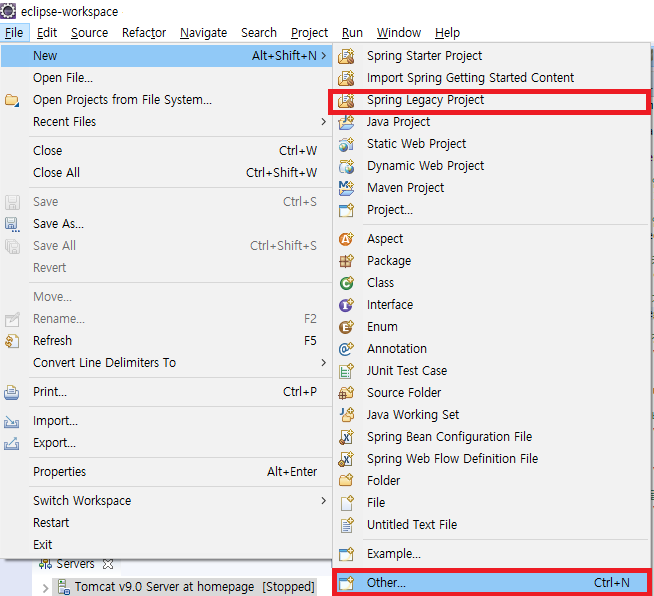Click the Static Web Project globe icon
Image resolution: width=654 pixels, height=596 pixels.
[346, 144]
